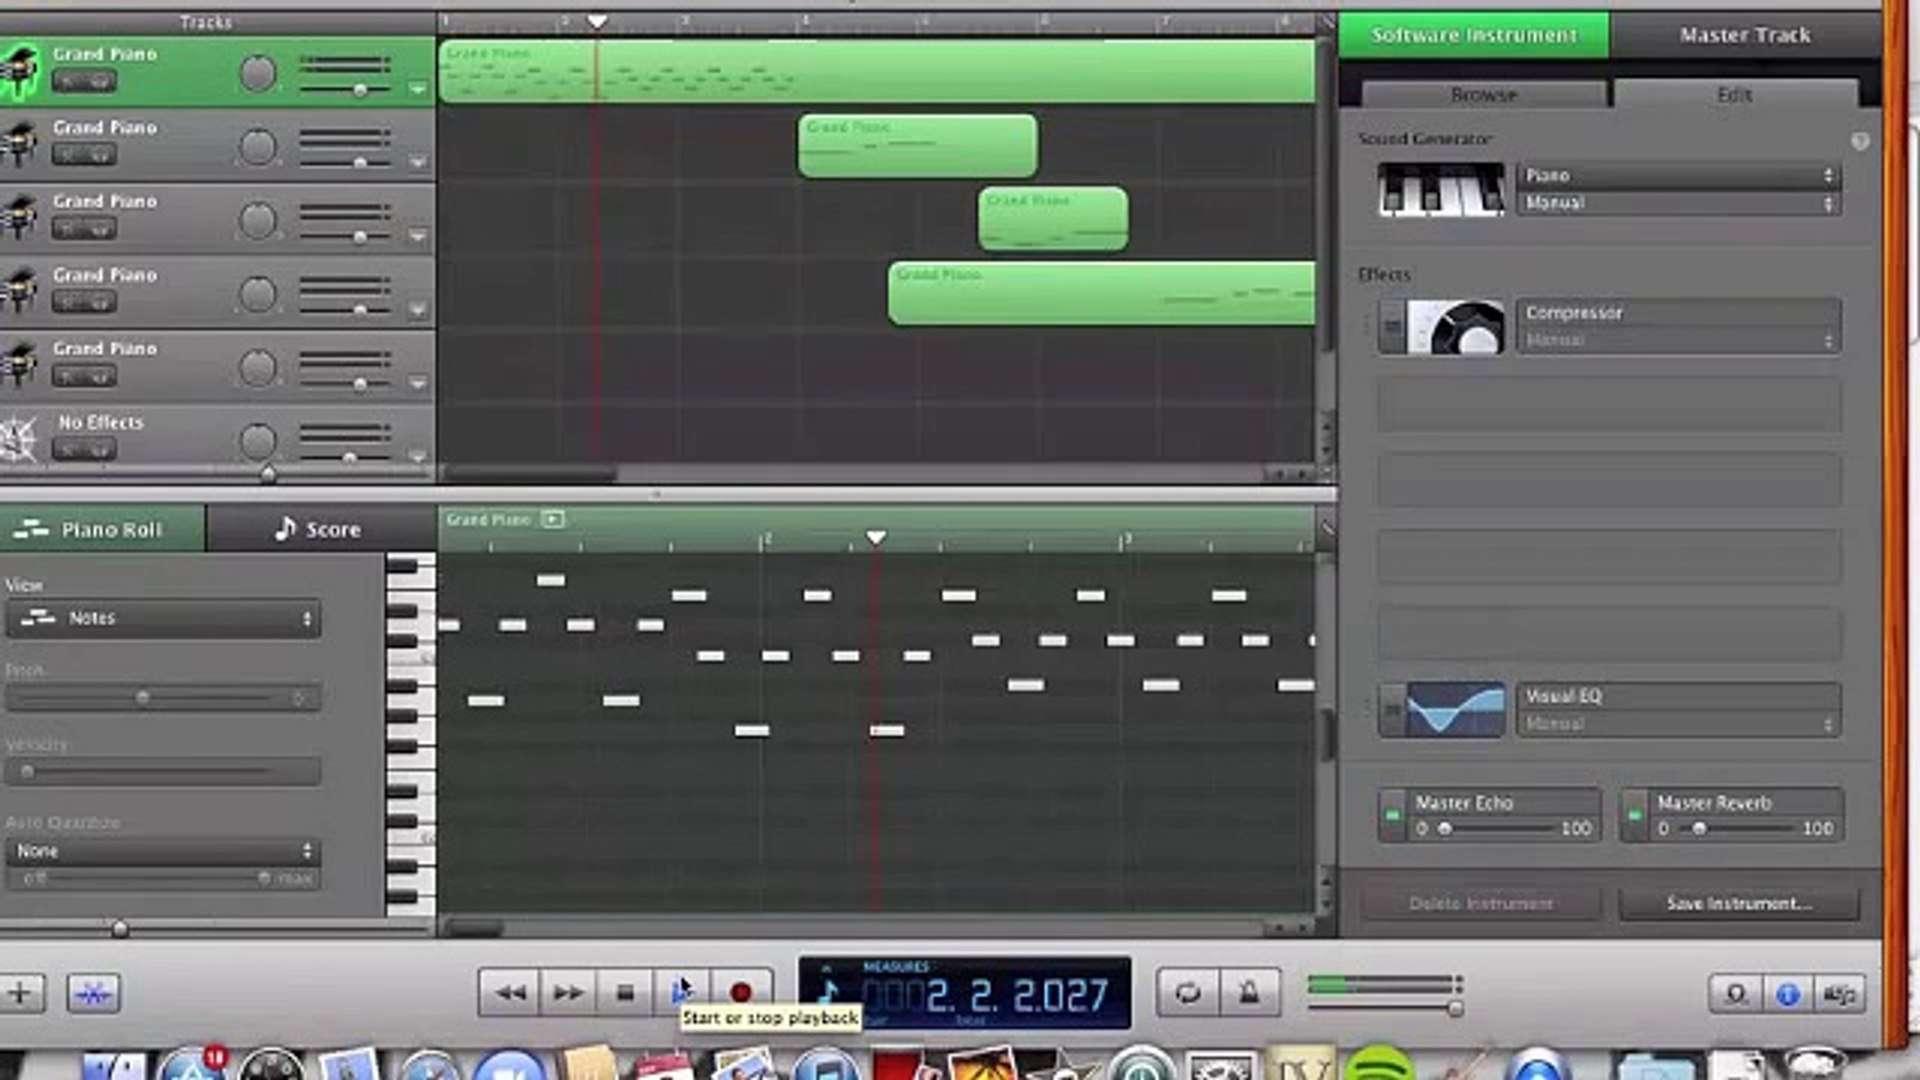
Task: Toggle the Master Reverb enable light
Action: pos(1634,816)
